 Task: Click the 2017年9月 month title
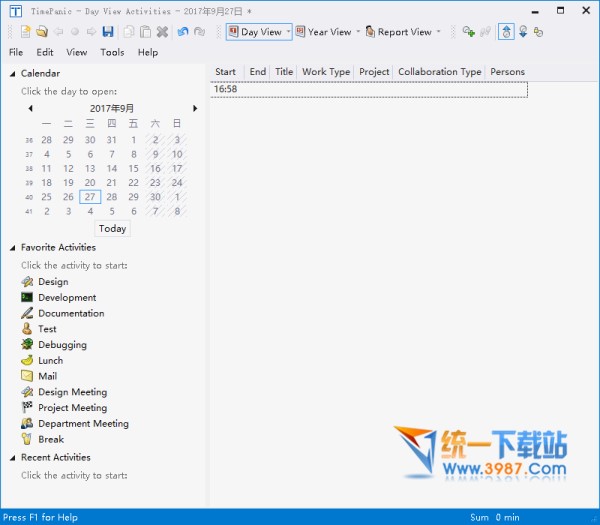click(112, 108)
